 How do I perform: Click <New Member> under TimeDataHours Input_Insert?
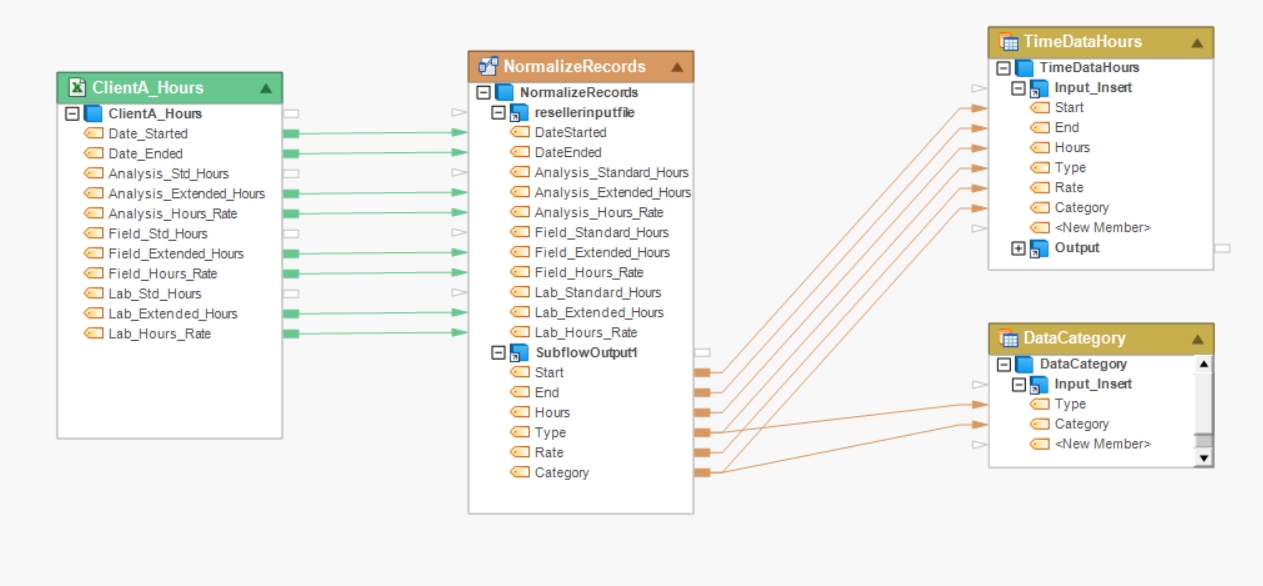pyautogui.click(x=1103, y=227)
